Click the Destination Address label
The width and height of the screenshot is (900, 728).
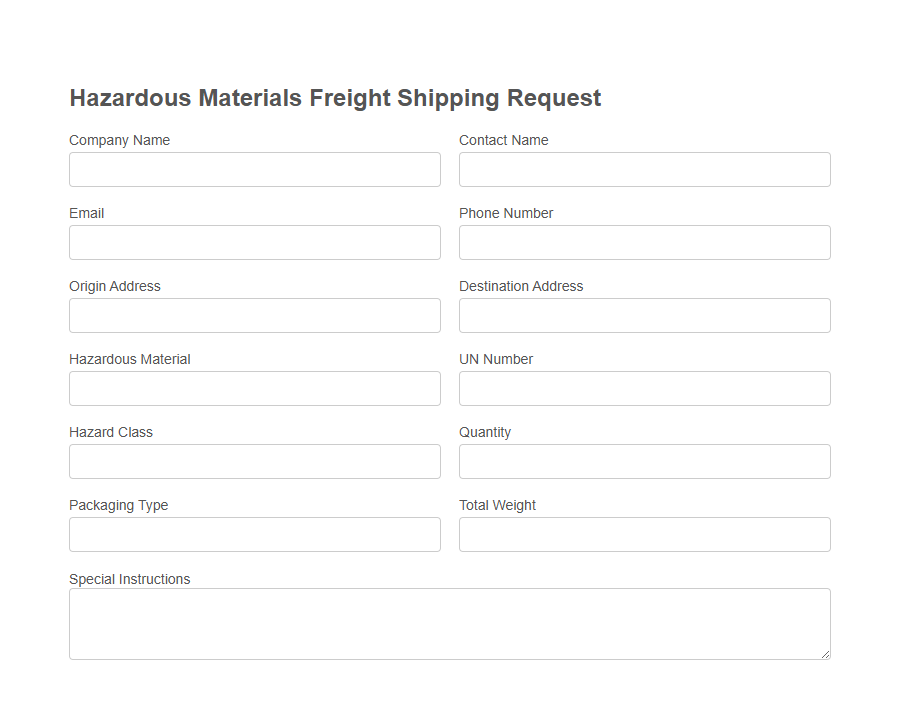(x=521, y=286)
